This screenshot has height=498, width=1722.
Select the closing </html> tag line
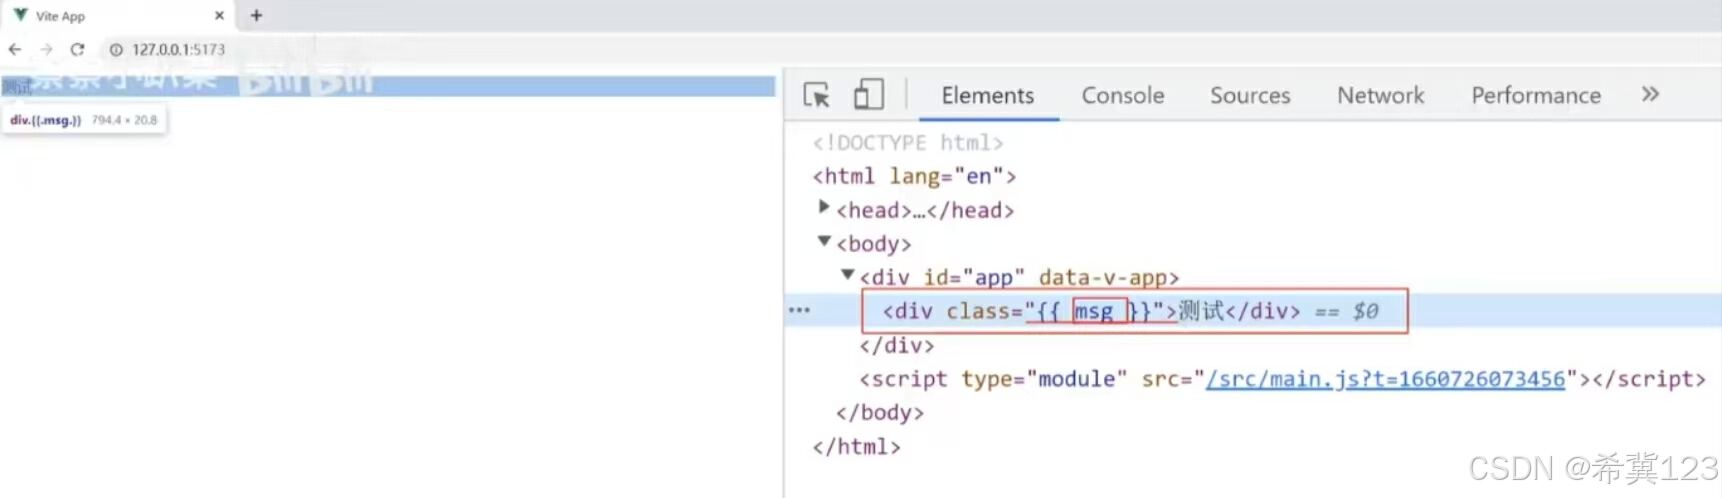coord(856,446)
